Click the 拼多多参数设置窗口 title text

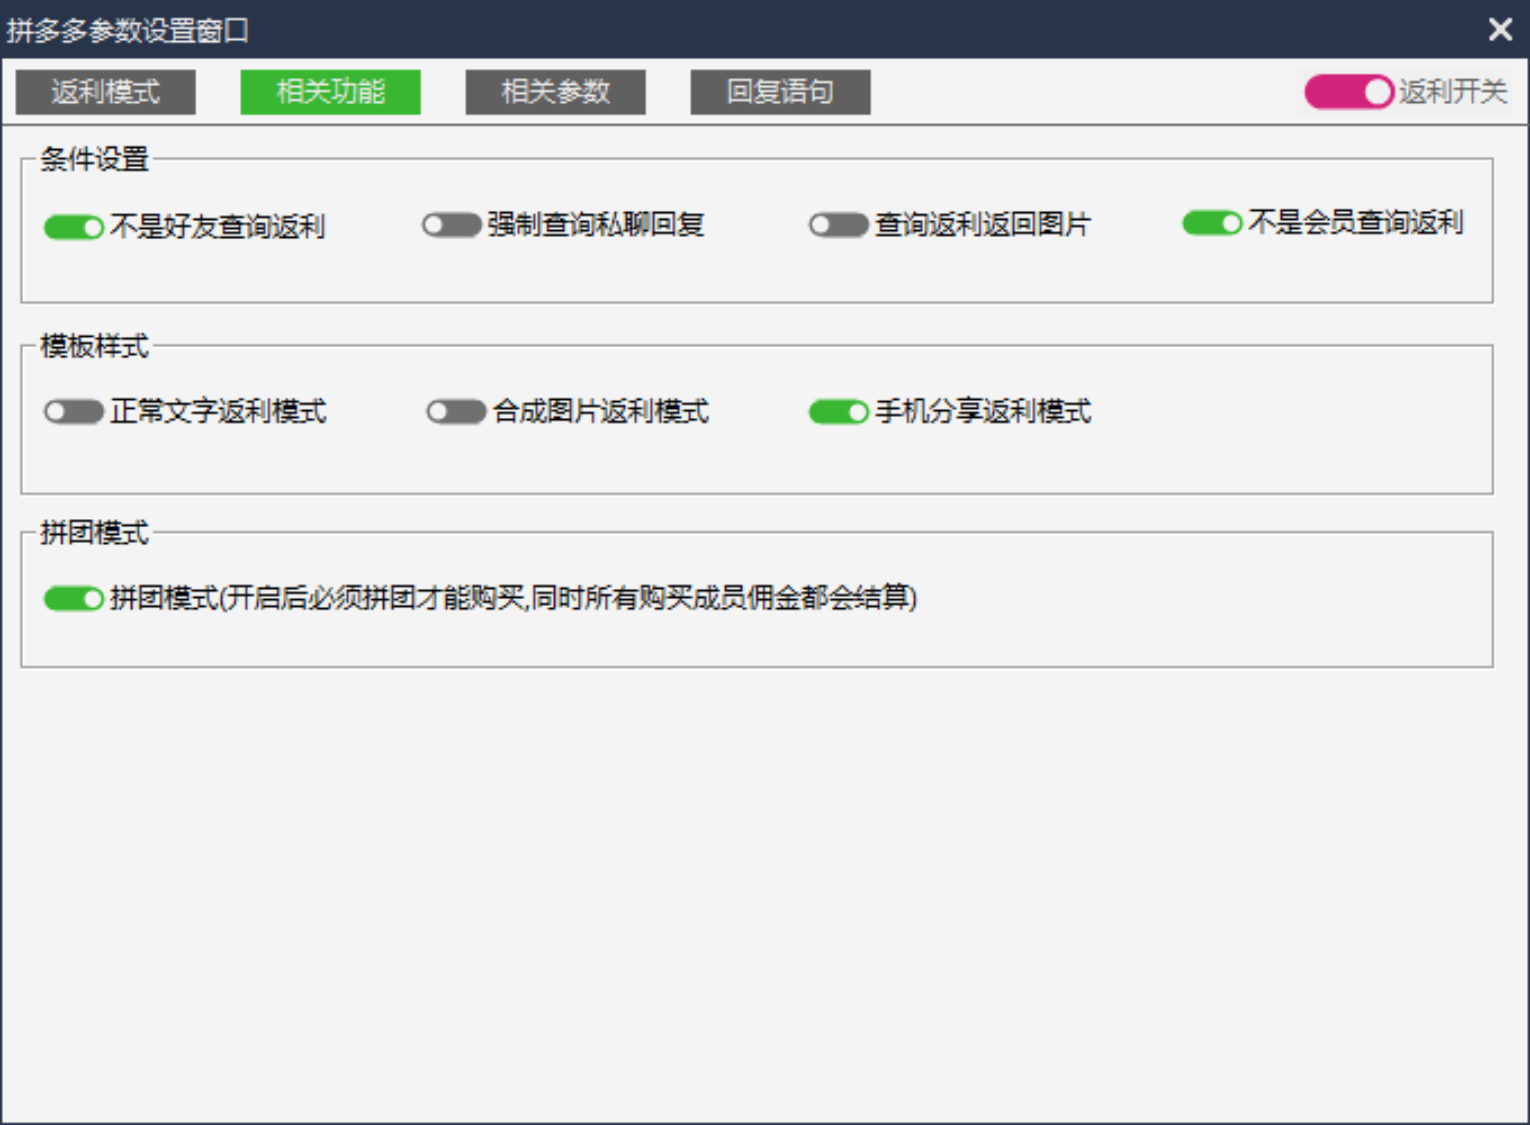pyautogui.click(x=128, y=30)
